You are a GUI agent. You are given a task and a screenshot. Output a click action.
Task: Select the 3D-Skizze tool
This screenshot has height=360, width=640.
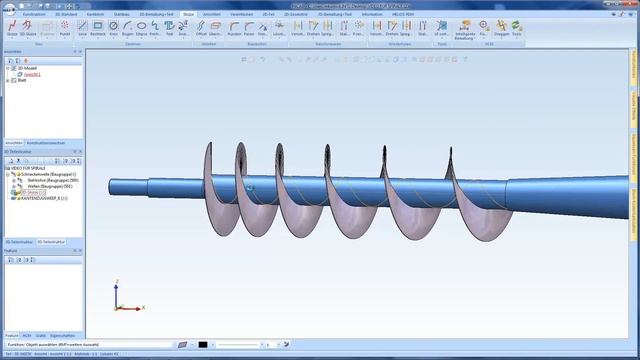pyautogui.click(x=28, y=28)
